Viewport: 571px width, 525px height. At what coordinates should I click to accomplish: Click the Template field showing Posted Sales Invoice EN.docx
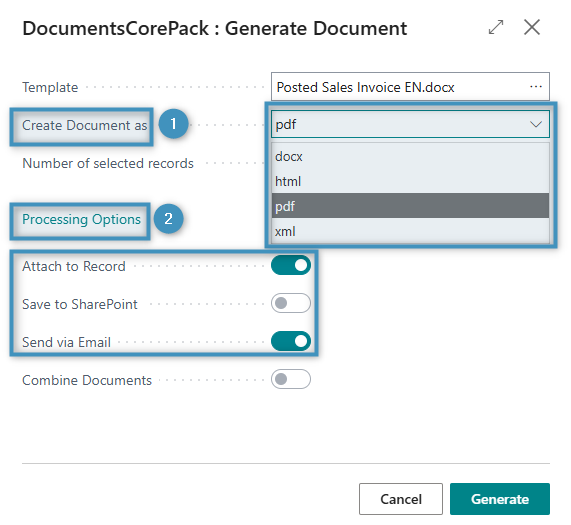pos(410,87)
